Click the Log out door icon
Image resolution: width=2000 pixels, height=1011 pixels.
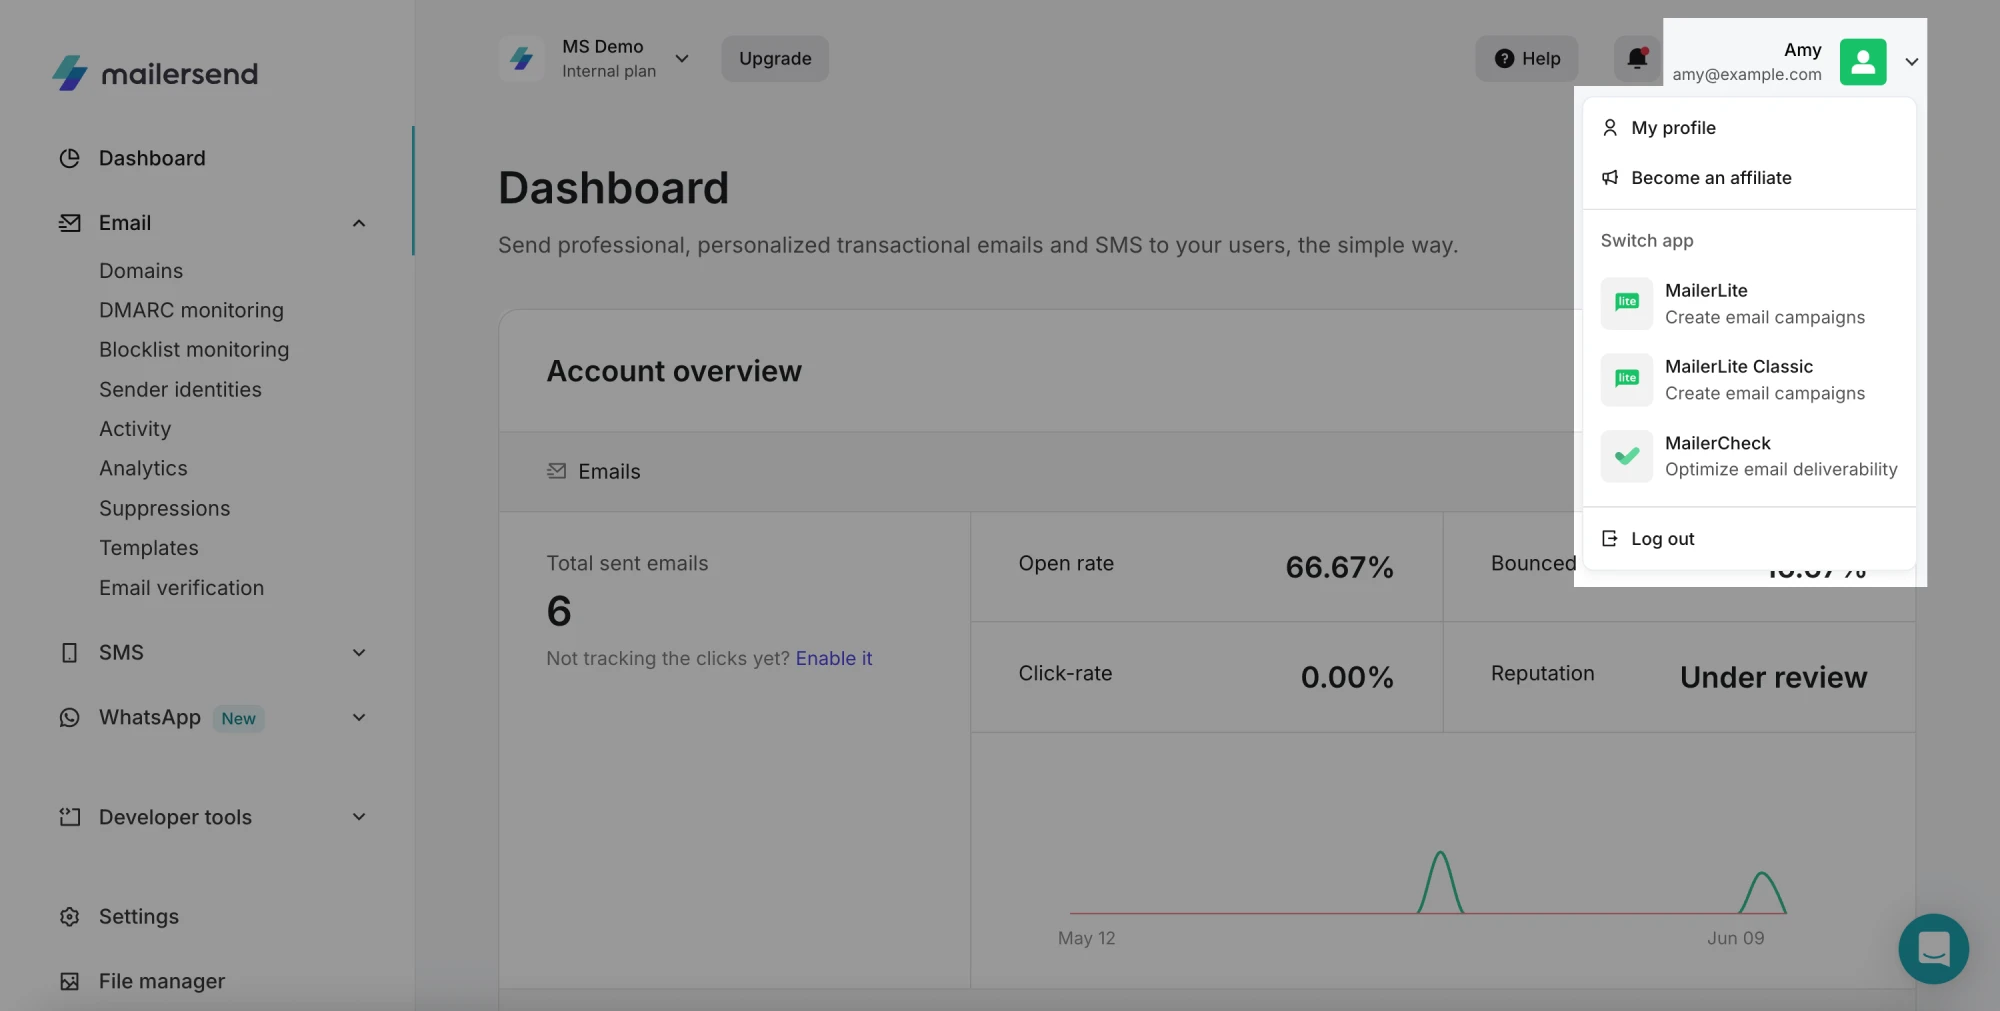(1610, 539)
